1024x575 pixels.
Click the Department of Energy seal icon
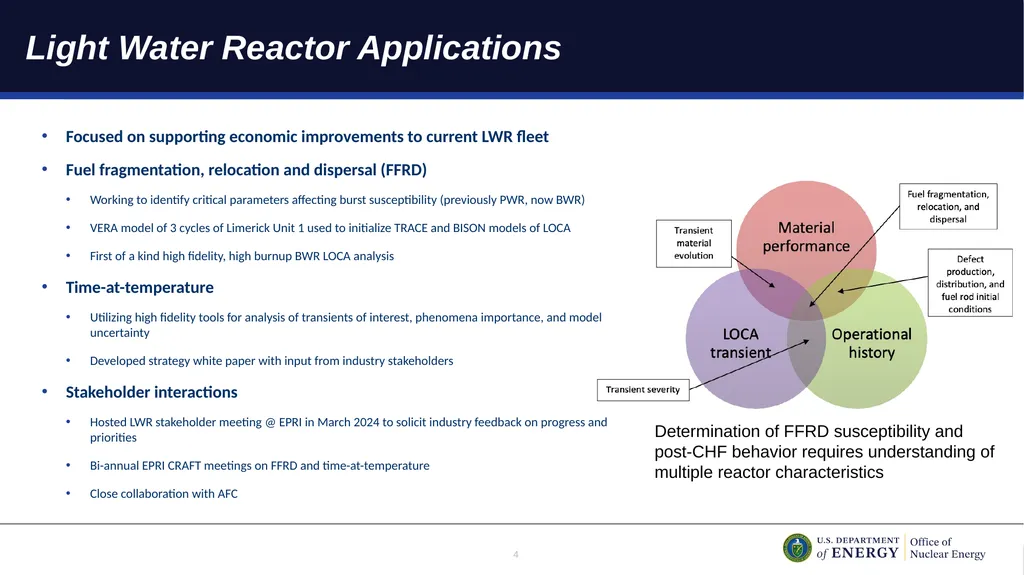797,548
